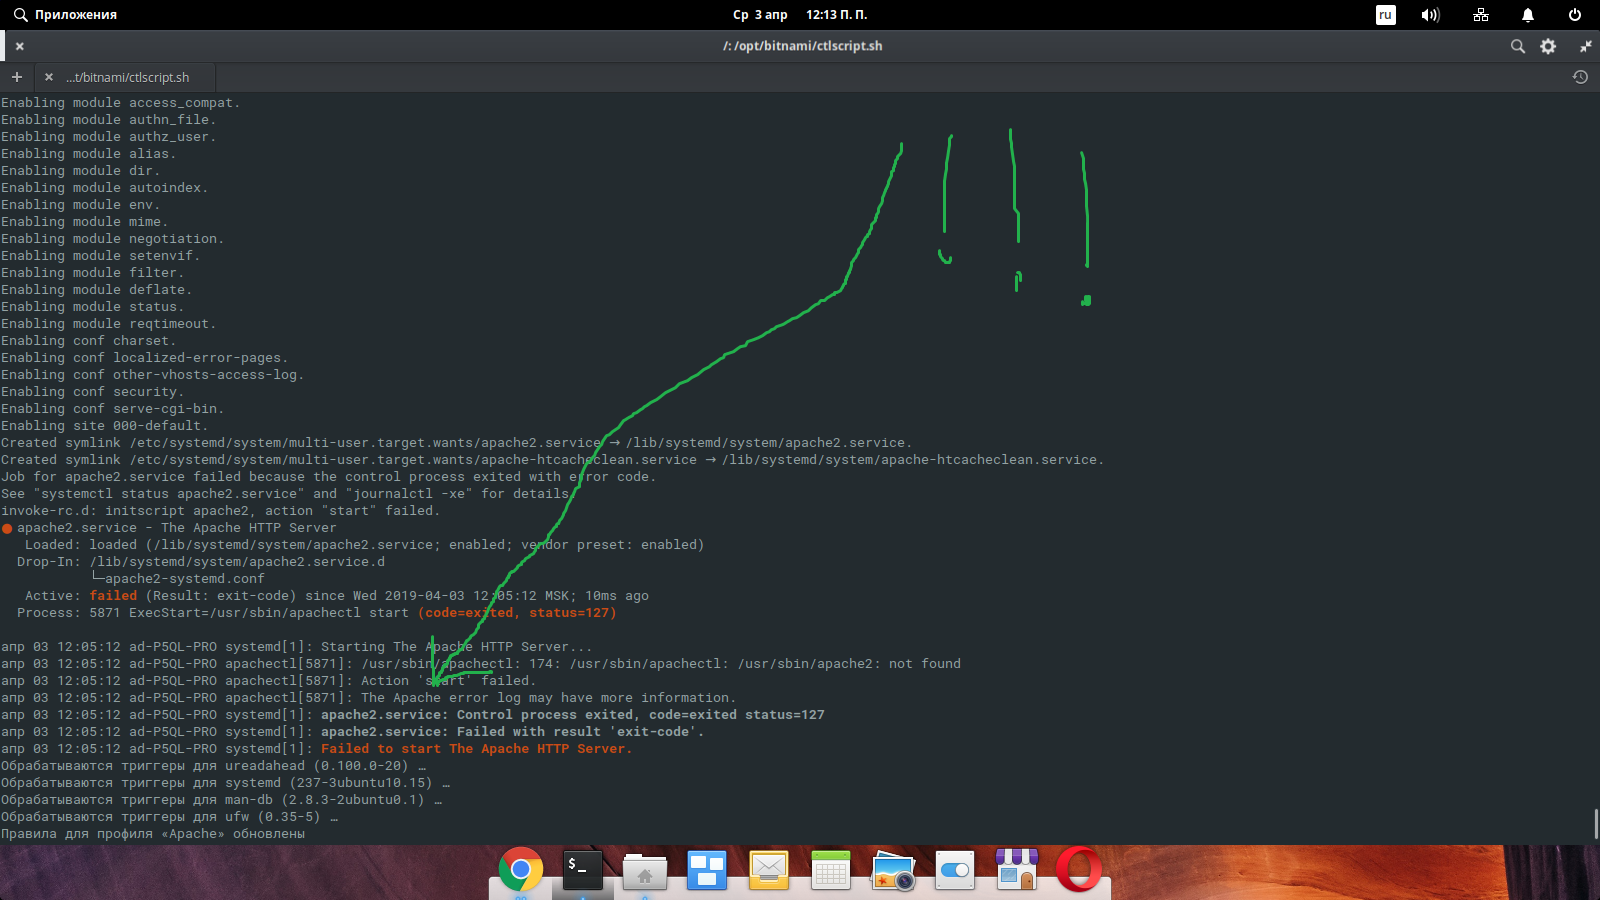1600x900 pixels.
Task: Click the '(code=exited, status=127)' text
Action: pos(517,613)
